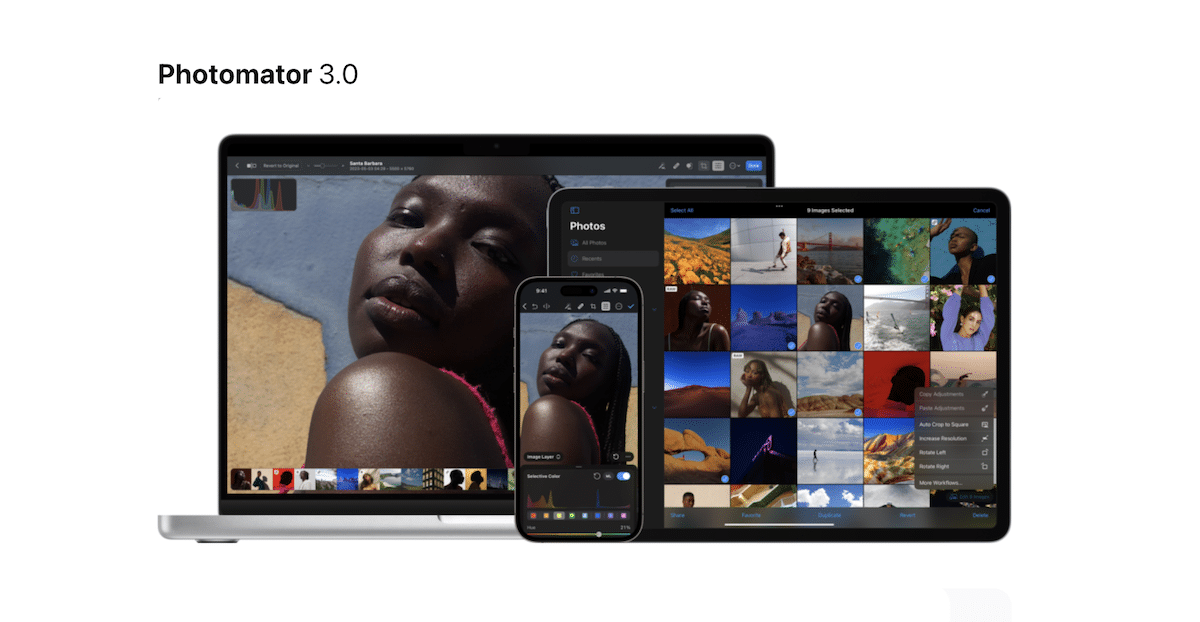The width and height of the screenshot is (1200, 622).
Task: Toggle the Selective Color switch off
Action: pos(623,476)
